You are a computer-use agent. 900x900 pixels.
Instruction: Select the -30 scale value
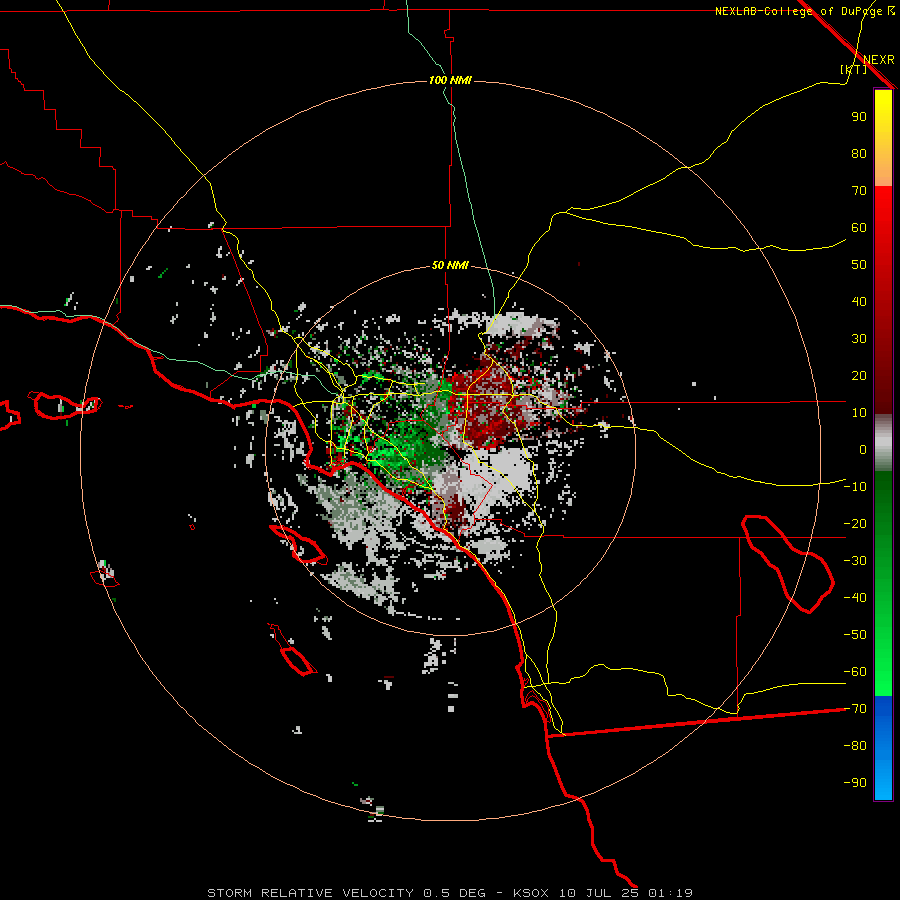click(855, 561)
